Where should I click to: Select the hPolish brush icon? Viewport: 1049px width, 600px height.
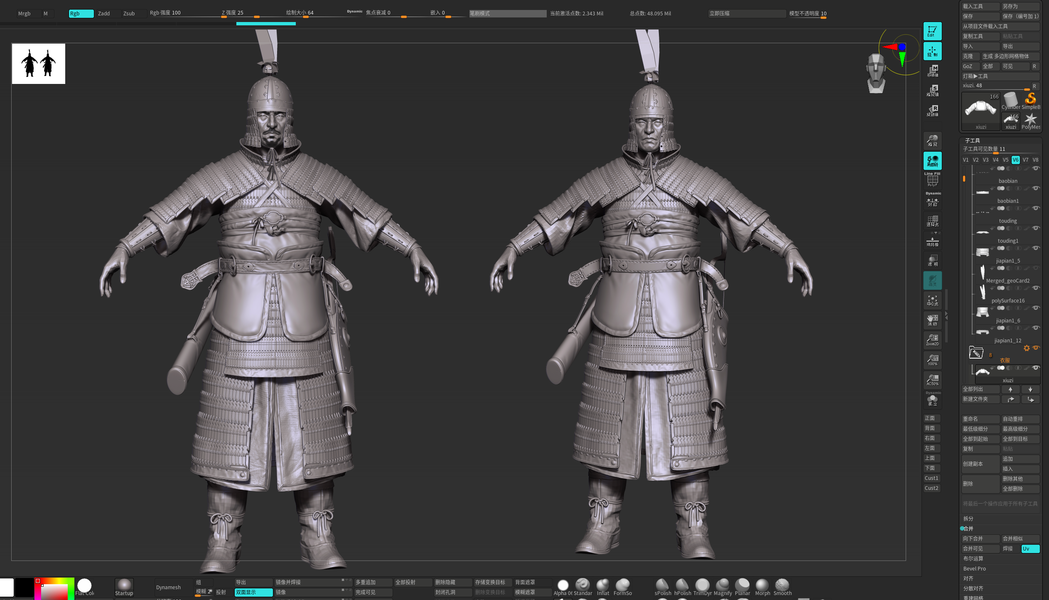[682, 587]
